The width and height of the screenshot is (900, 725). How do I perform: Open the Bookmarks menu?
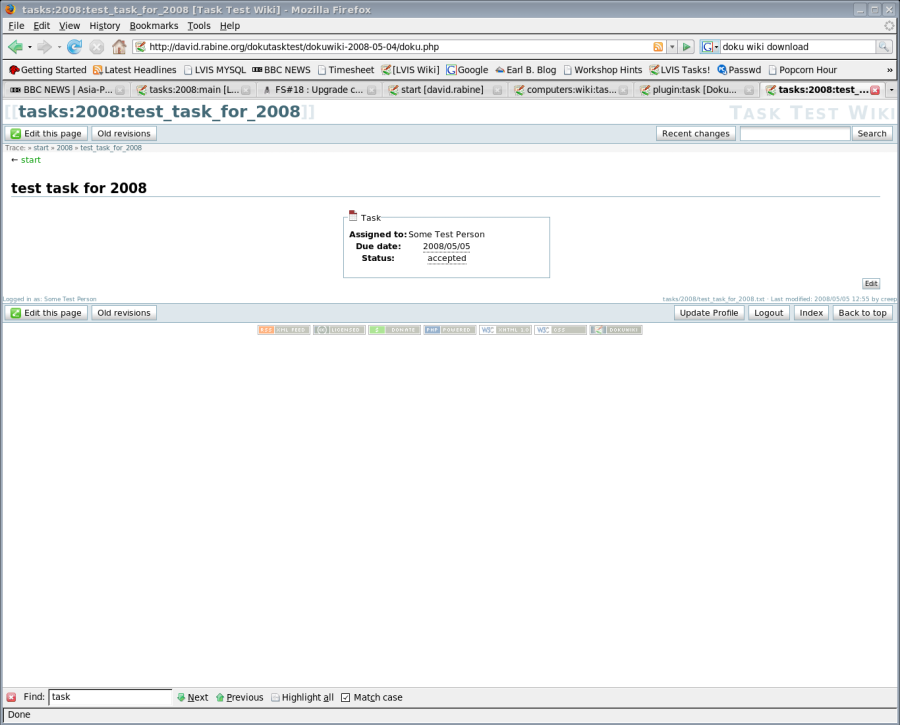click(153, 26)
